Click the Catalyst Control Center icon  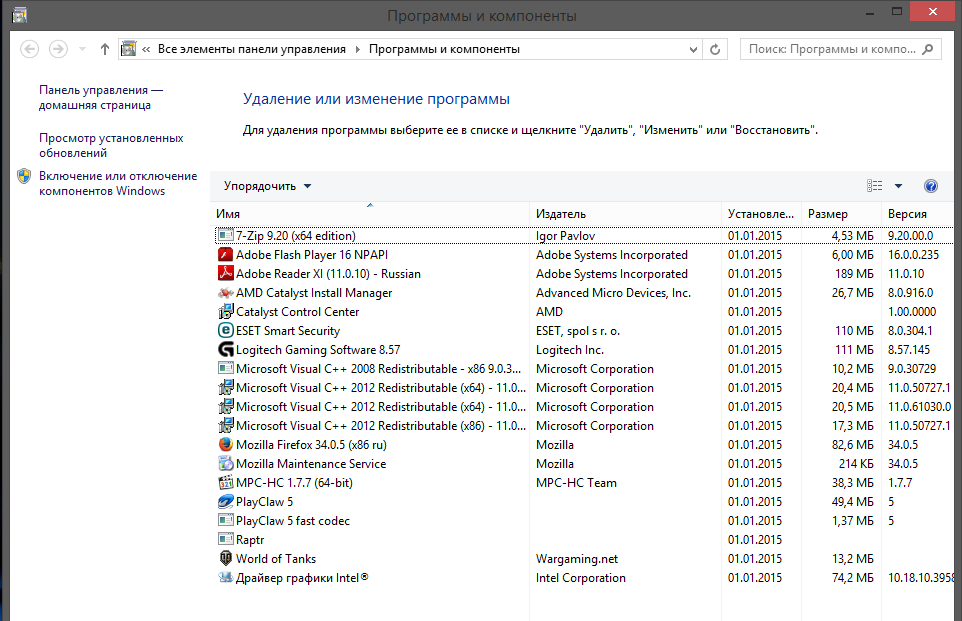tap(226, 312)
